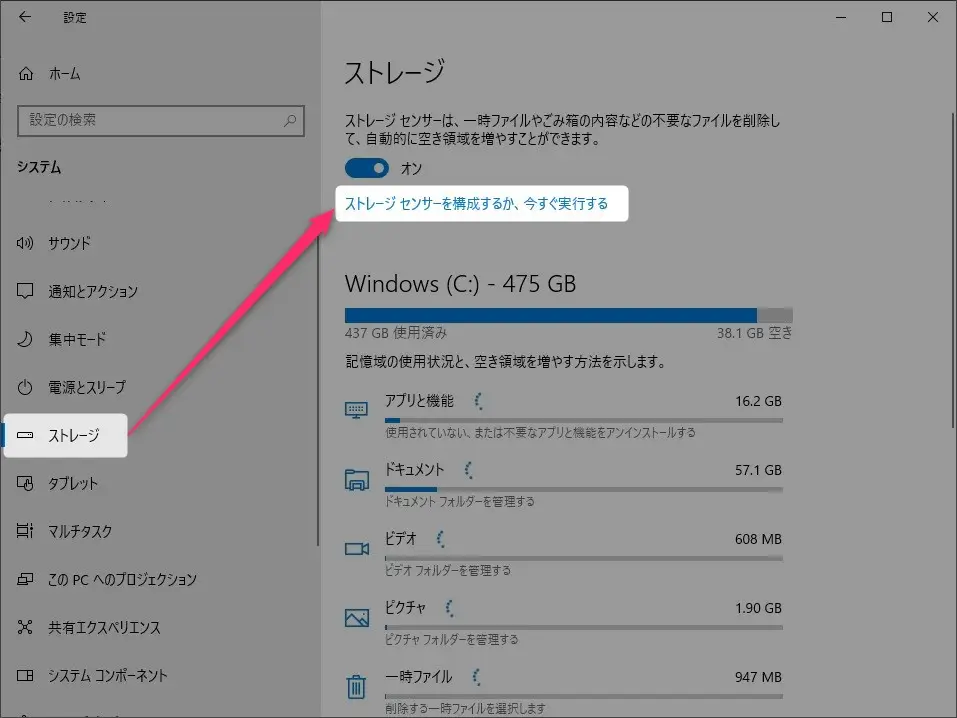Click the search magnifier icon
This screenshot has height=718, width=957.
290,120
